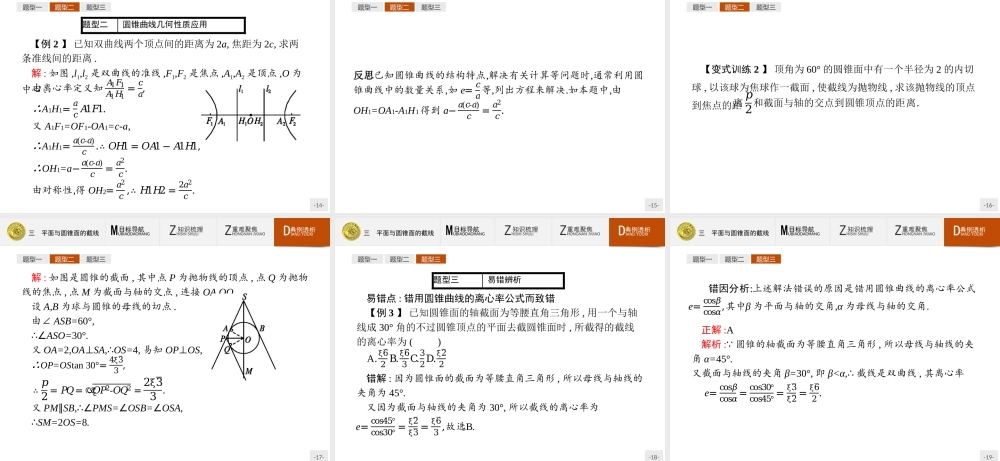Select highlighted 题型二 tab on slide 17

pyautogui.click(x=64, y=259)
